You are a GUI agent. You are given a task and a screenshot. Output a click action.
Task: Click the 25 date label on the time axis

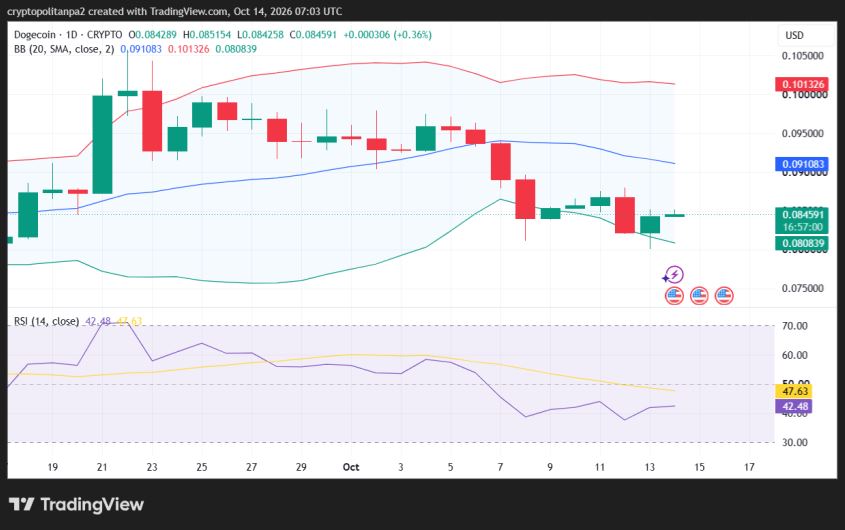202,467
